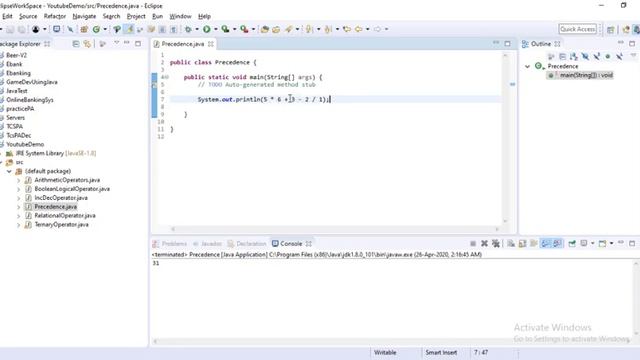Click the Debug bug icon in toolbar
640x360 pixels.
click(x=188, y=29)
